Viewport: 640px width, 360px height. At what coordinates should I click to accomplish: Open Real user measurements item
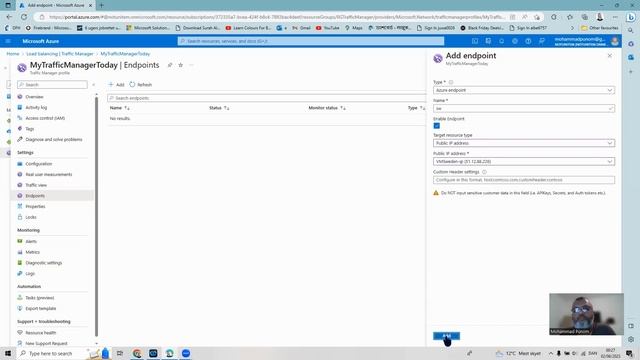[x=49, y=174]
